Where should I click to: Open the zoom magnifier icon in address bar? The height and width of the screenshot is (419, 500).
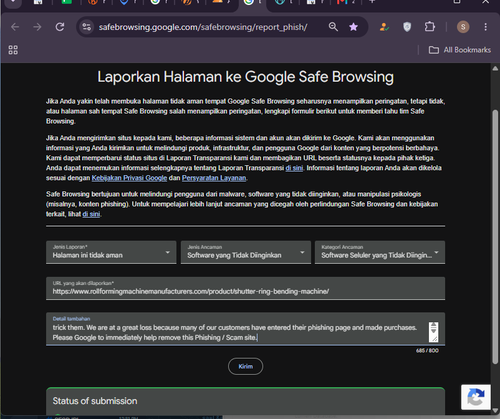click(333, 27)
